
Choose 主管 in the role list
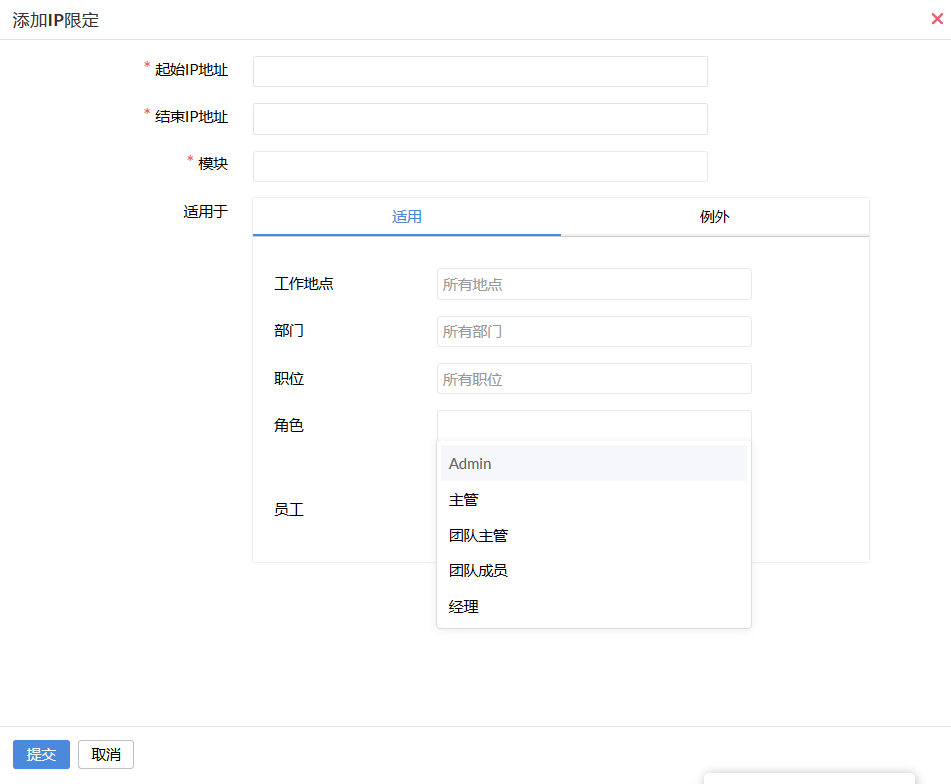pos(594,500)
